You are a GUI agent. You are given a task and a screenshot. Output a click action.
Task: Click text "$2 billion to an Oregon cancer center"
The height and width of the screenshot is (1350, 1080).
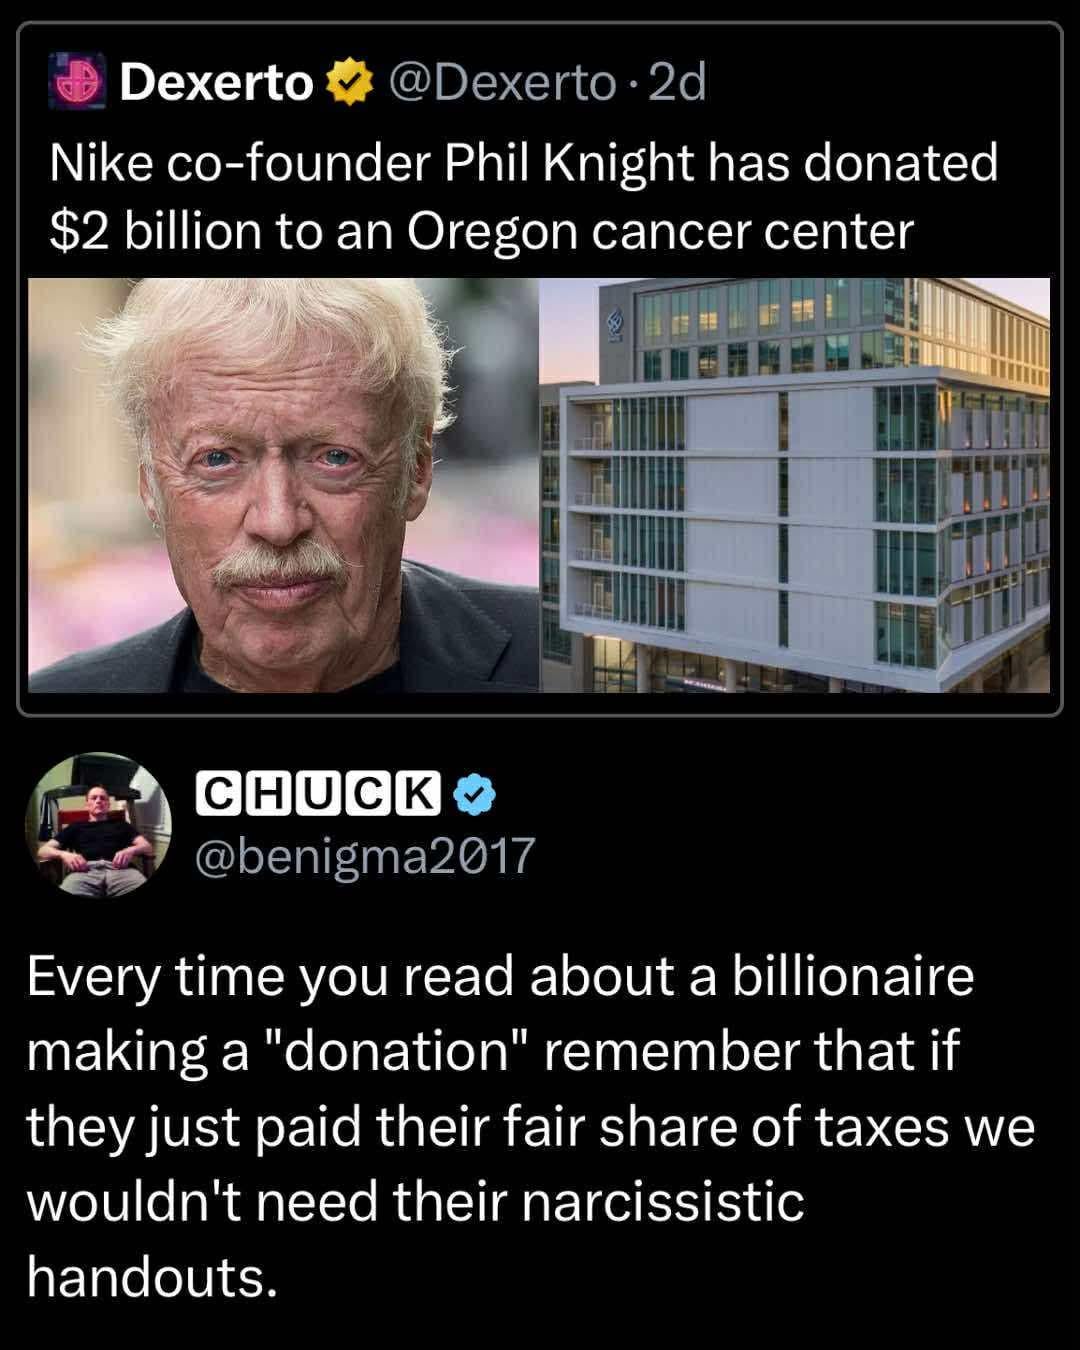point(481,231)
